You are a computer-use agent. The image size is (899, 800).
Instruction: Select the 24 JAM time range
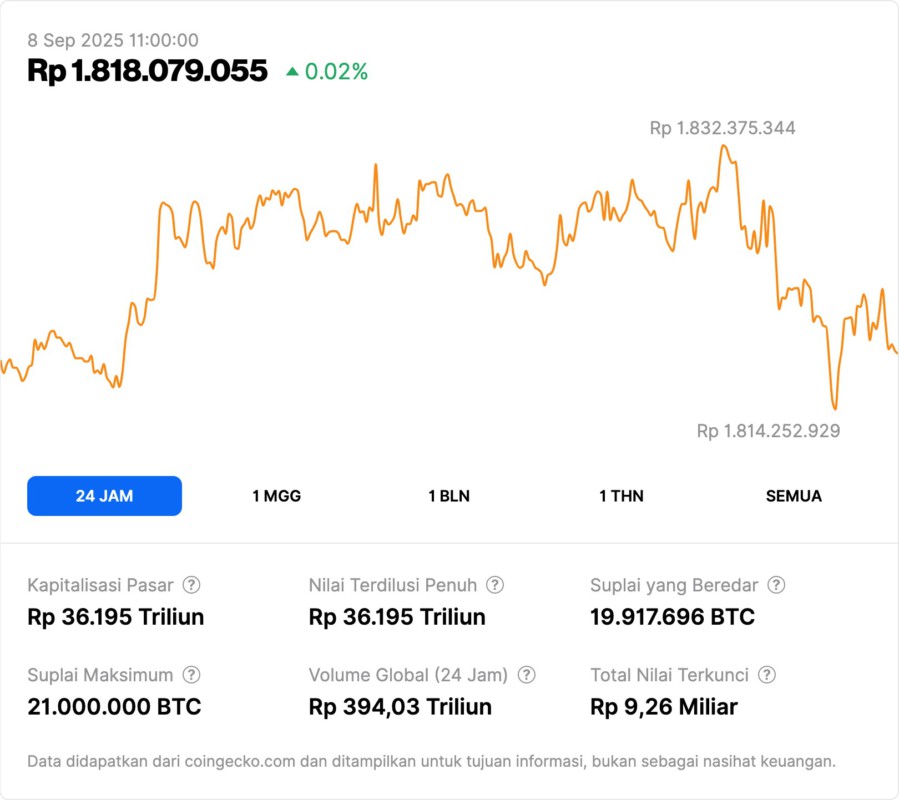(x=104, y=496)
